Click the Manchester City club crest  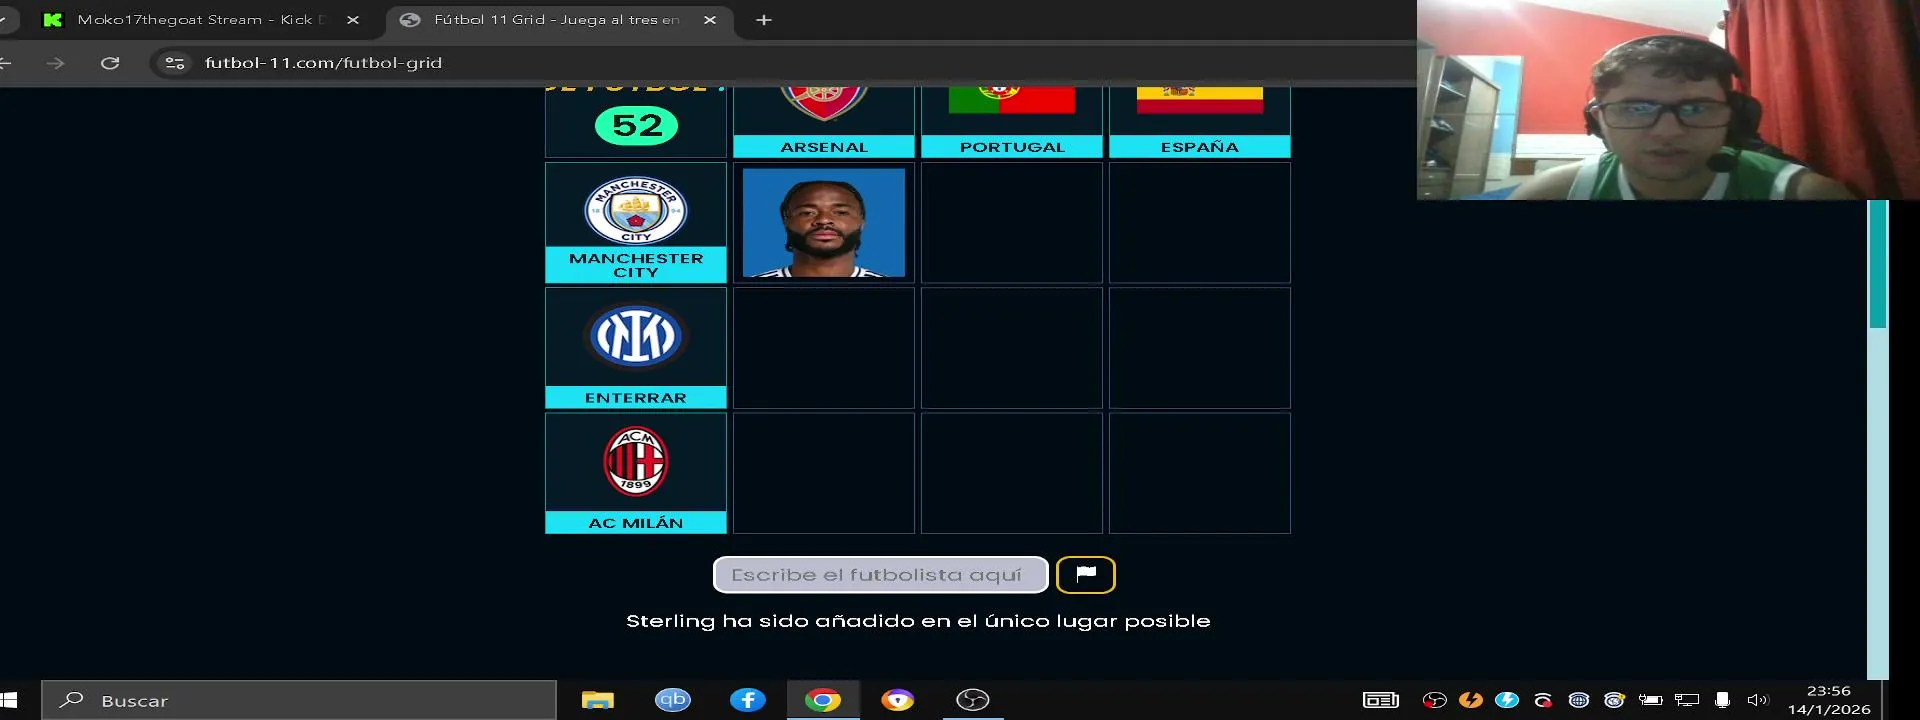pyautogui.click(x=636, y=210)
